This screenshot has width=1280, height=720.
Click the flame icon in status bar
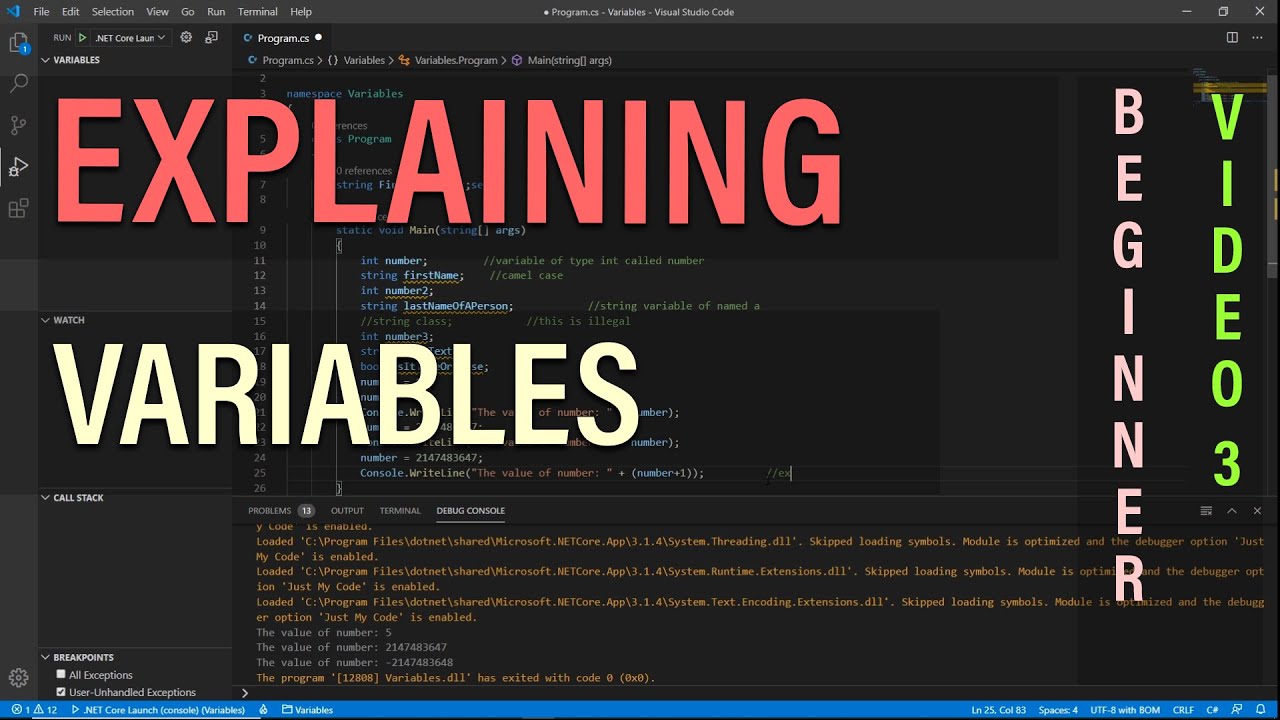point(263,710)
